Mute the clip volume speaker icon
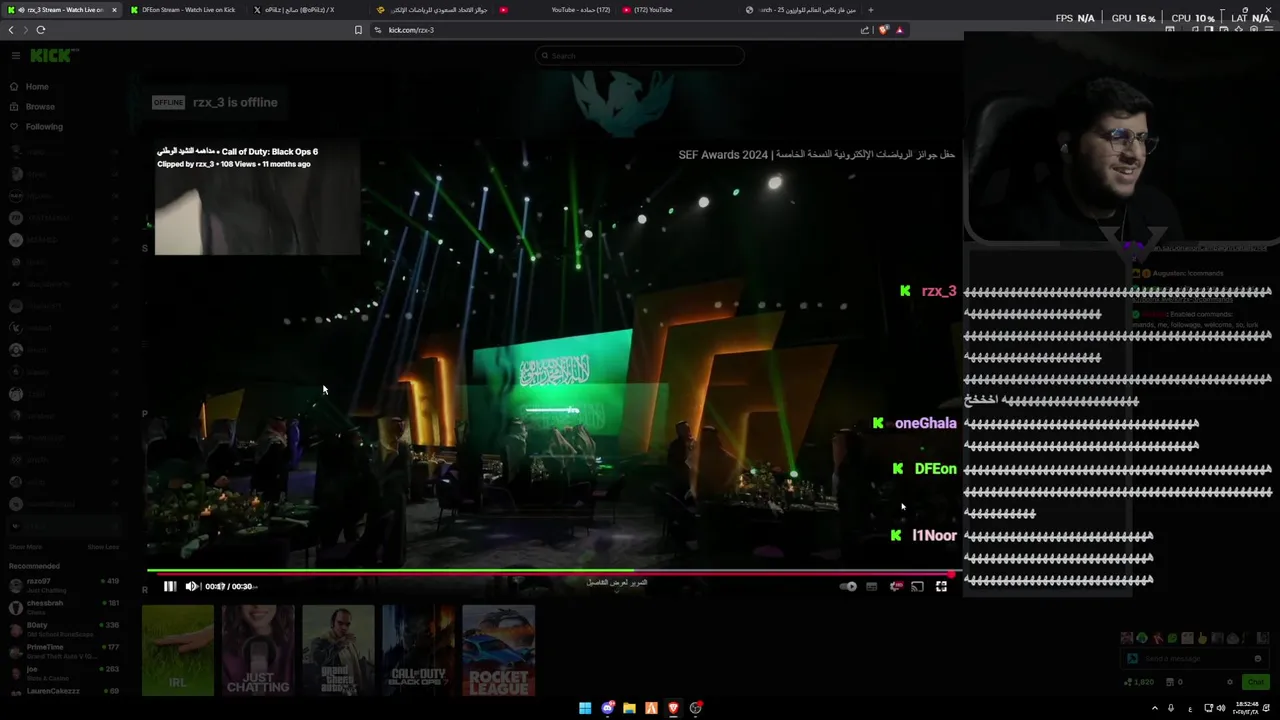Image resolution: width=1280 pixels, height=720 pixels. (x=191, y=587)
